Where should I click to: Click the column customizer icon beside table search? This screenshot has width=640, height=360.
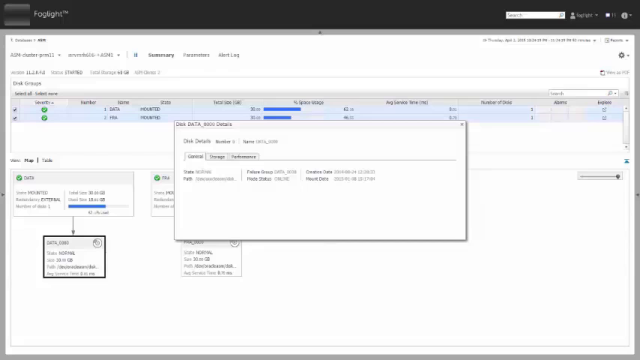(x=627, y=93)
